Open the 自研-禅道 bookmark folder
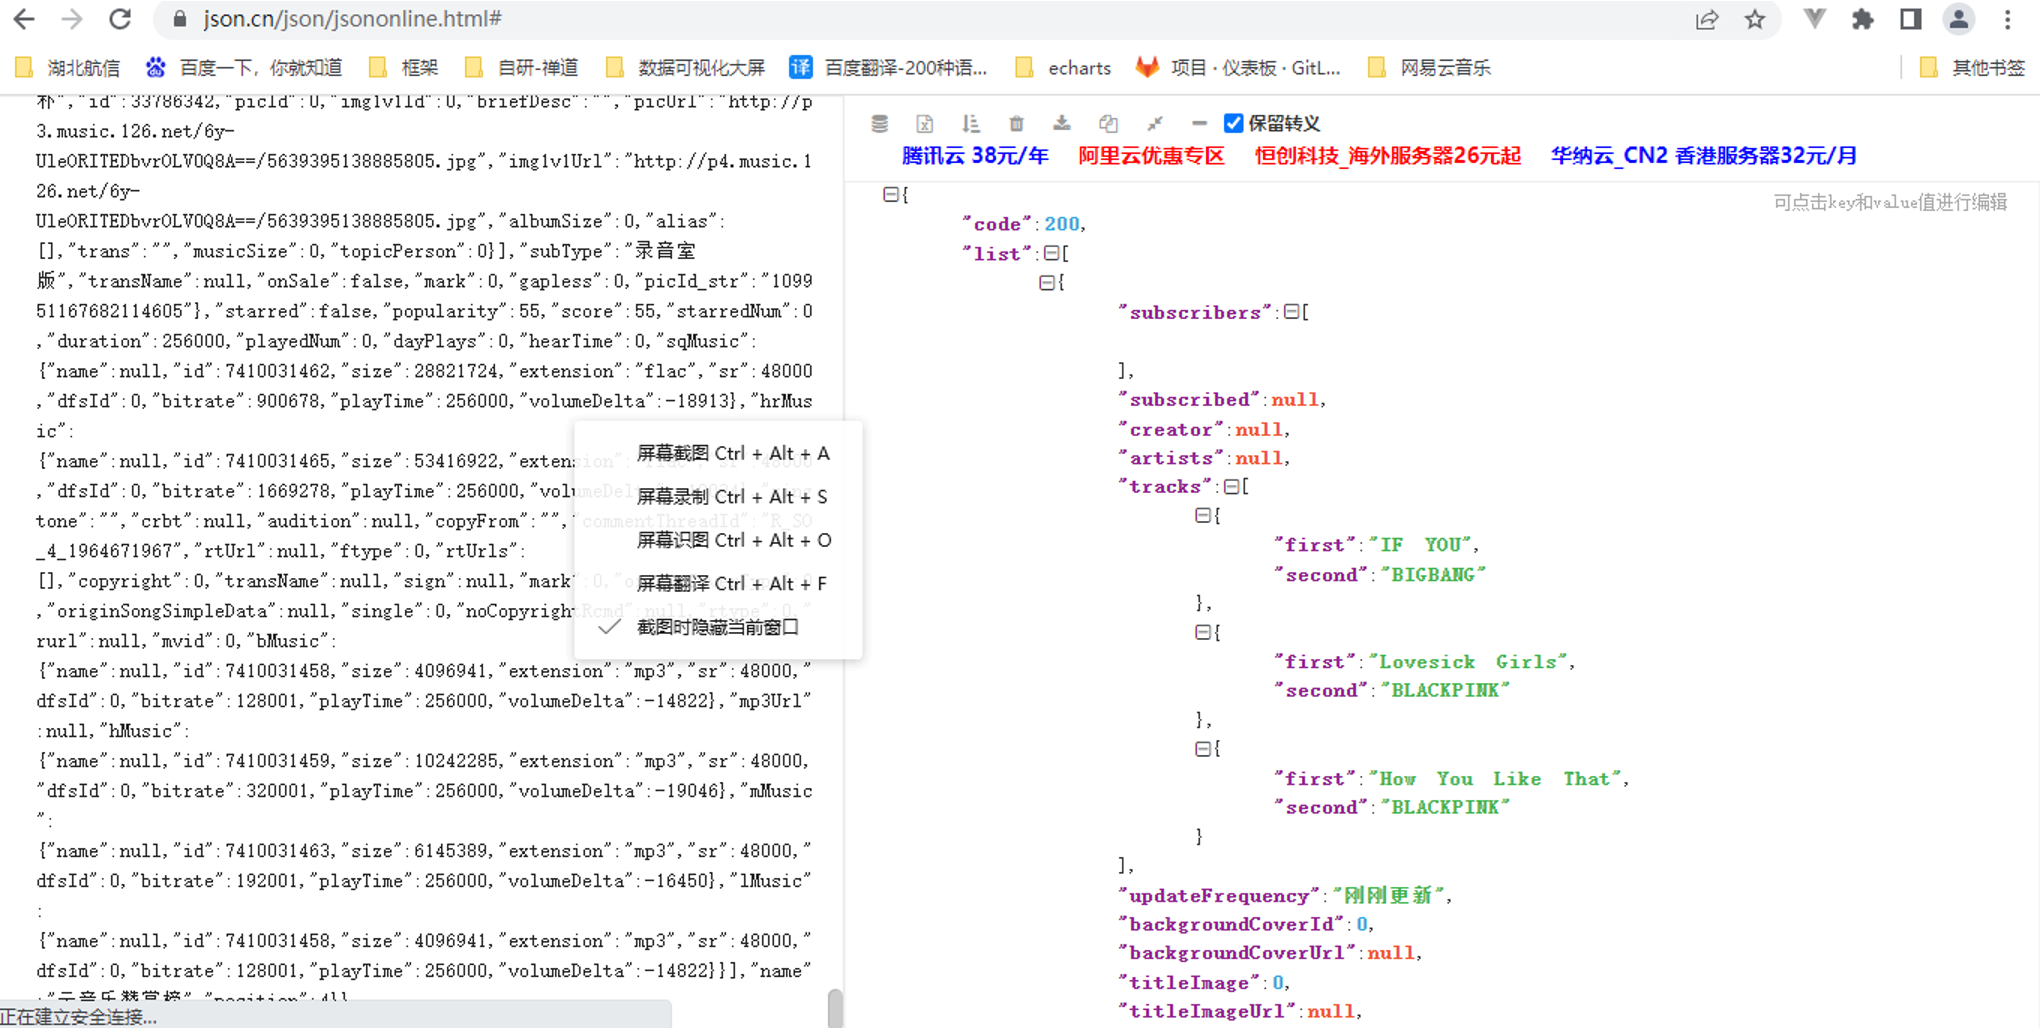Screen dimensions: 2040x1028 pyautogui.click(x=521, y=68)
